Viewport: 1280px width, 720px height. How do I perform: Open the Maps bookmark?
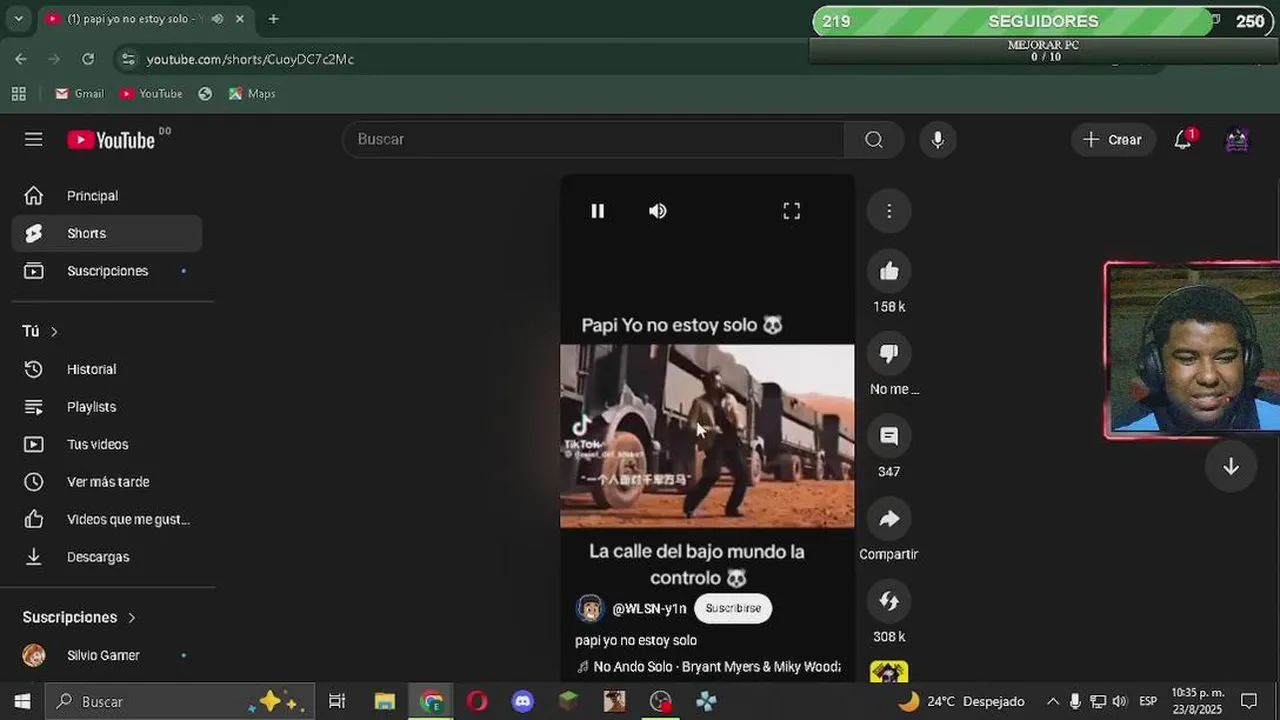pyautogui.click(x=252, y=93)
